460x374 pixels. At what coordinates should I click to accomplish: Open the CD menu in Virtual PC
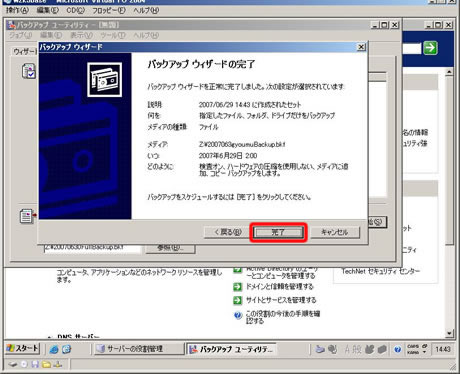click(75, 10)
